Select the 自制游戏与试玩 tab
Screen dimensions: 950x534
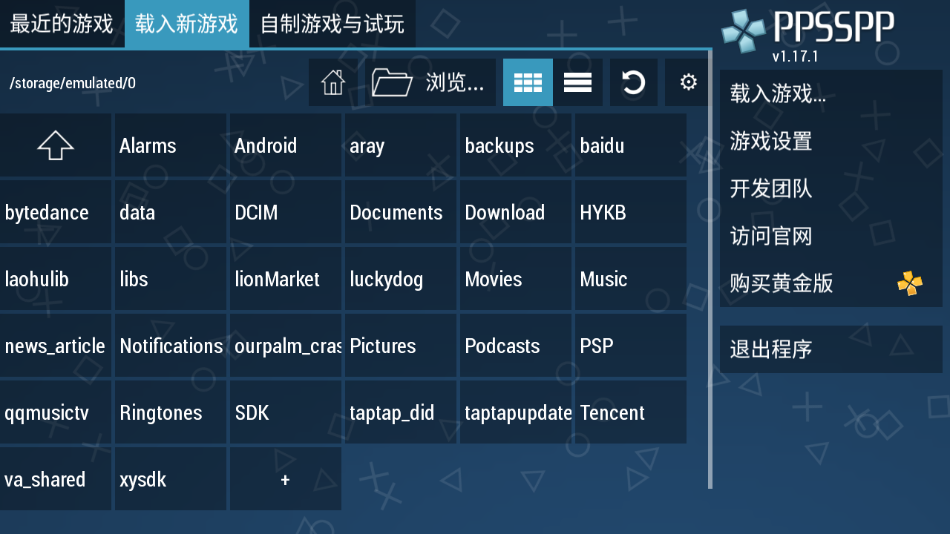point(332,24)
